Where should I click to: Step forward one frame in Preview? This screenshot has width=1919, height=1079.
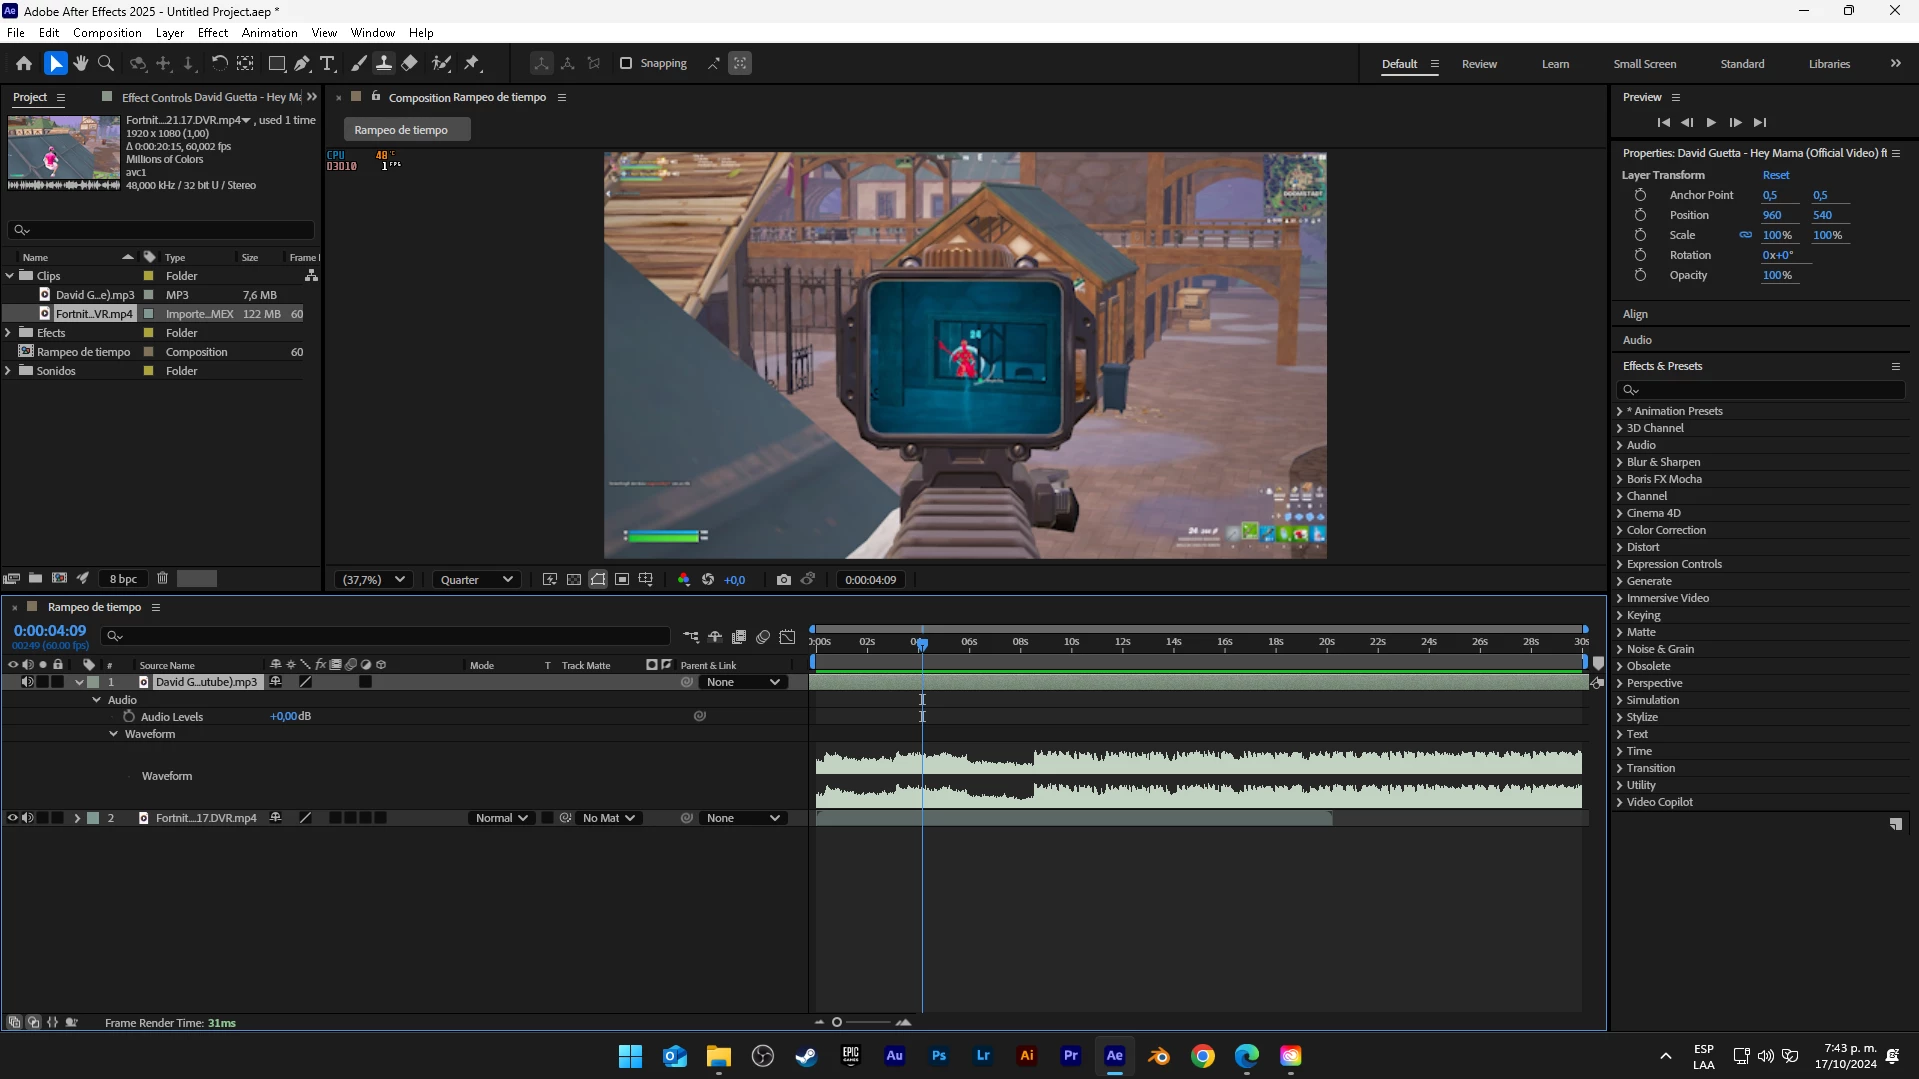1735,123
